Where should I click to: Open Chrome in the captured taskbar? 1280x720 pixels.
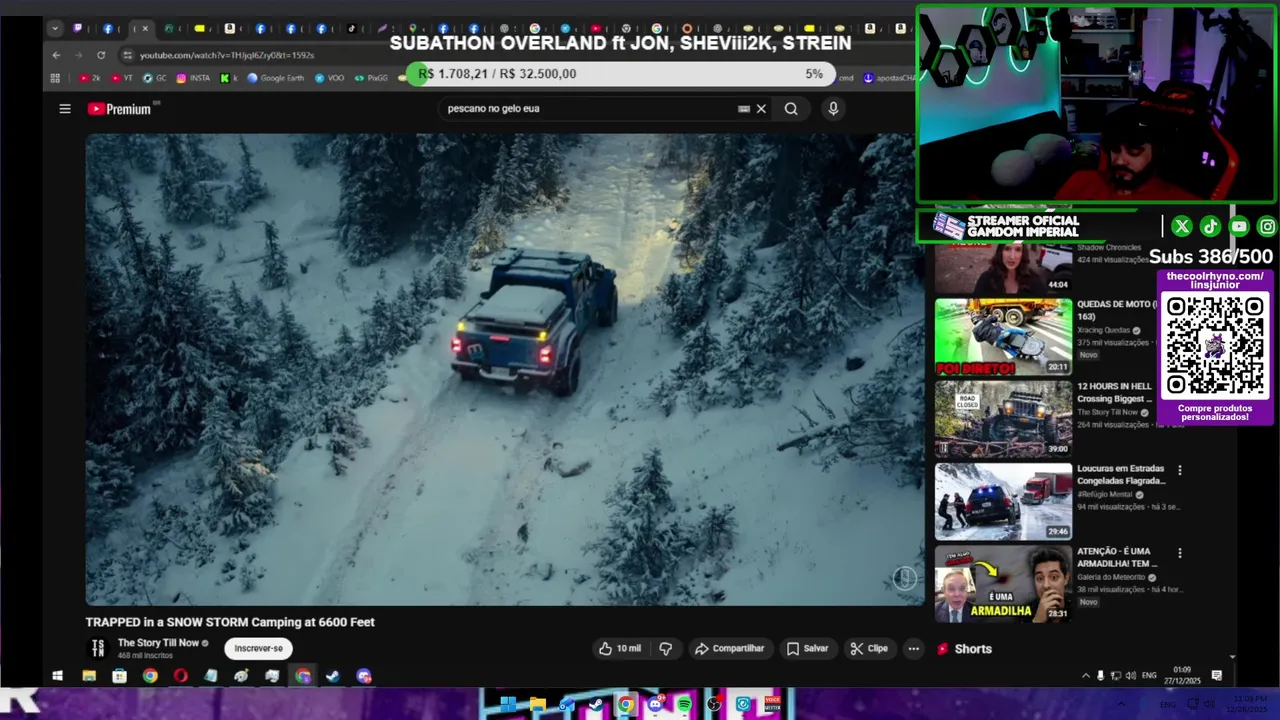click(x=150, y=676)
